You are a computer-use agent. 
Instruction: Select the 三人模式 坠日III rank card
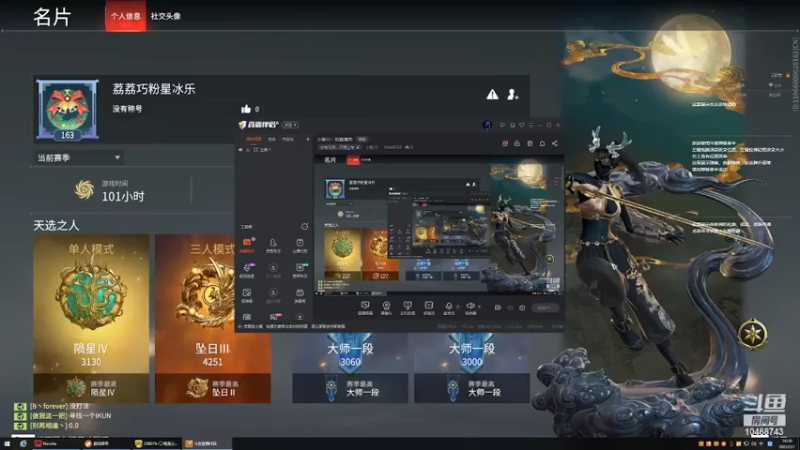[x=213, y=318]
